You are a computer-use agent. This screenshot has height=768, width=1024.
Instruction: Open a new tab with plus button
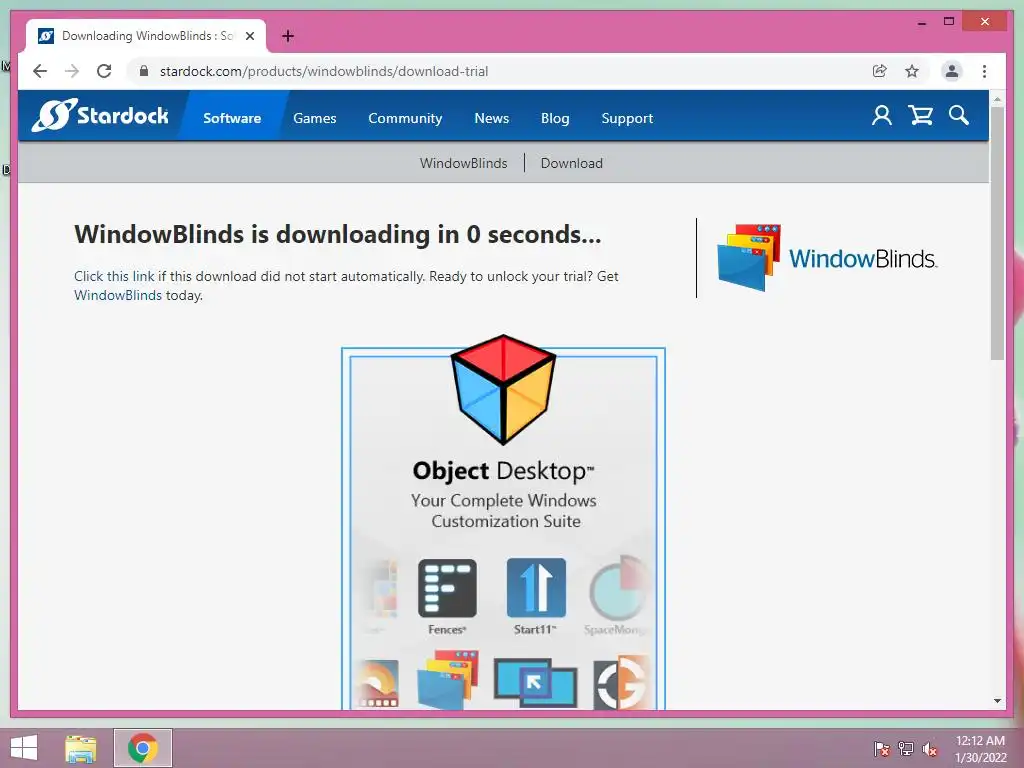click(x=287, y=36)
